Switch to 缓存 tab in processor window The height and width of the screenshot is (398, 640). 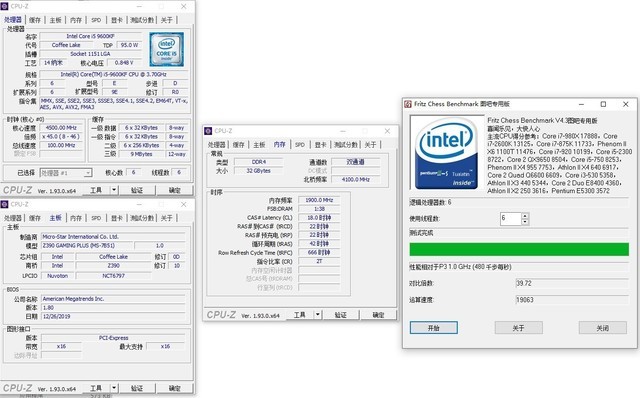click(35, 20)
